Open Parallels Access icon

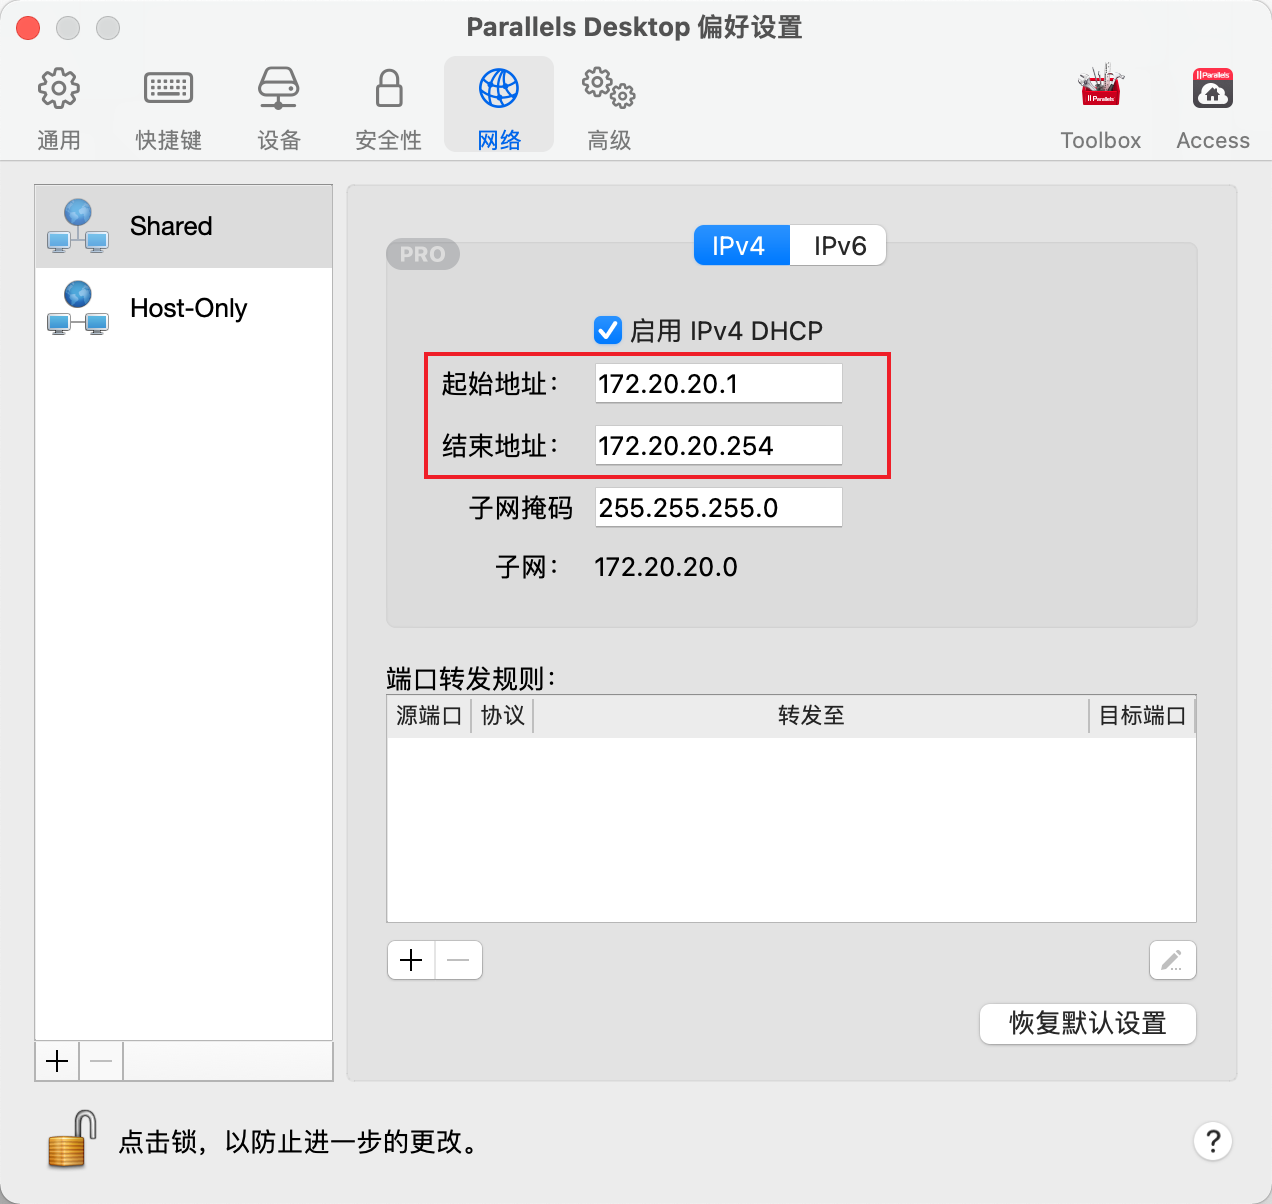(x=1213, y=108)
